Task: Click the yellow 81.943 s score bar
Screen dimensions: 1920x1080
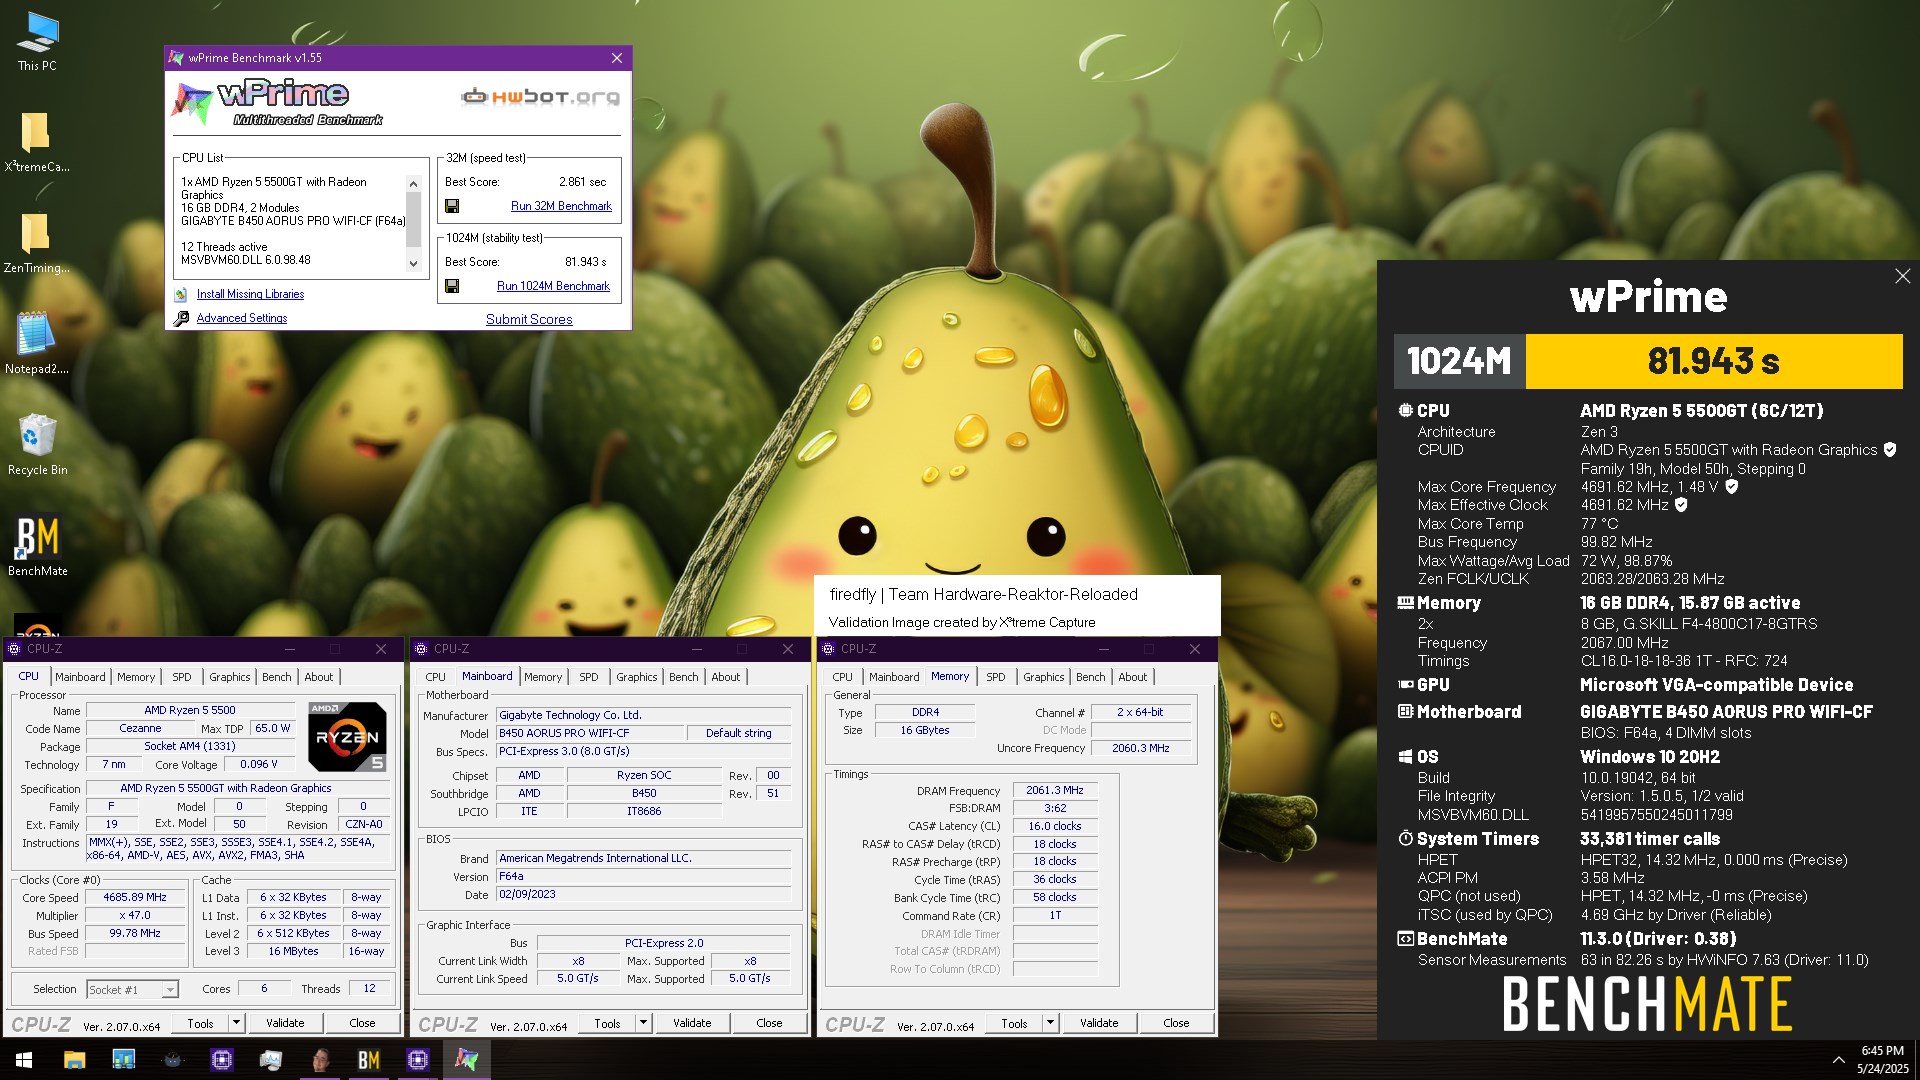Action: point(1713,361)
